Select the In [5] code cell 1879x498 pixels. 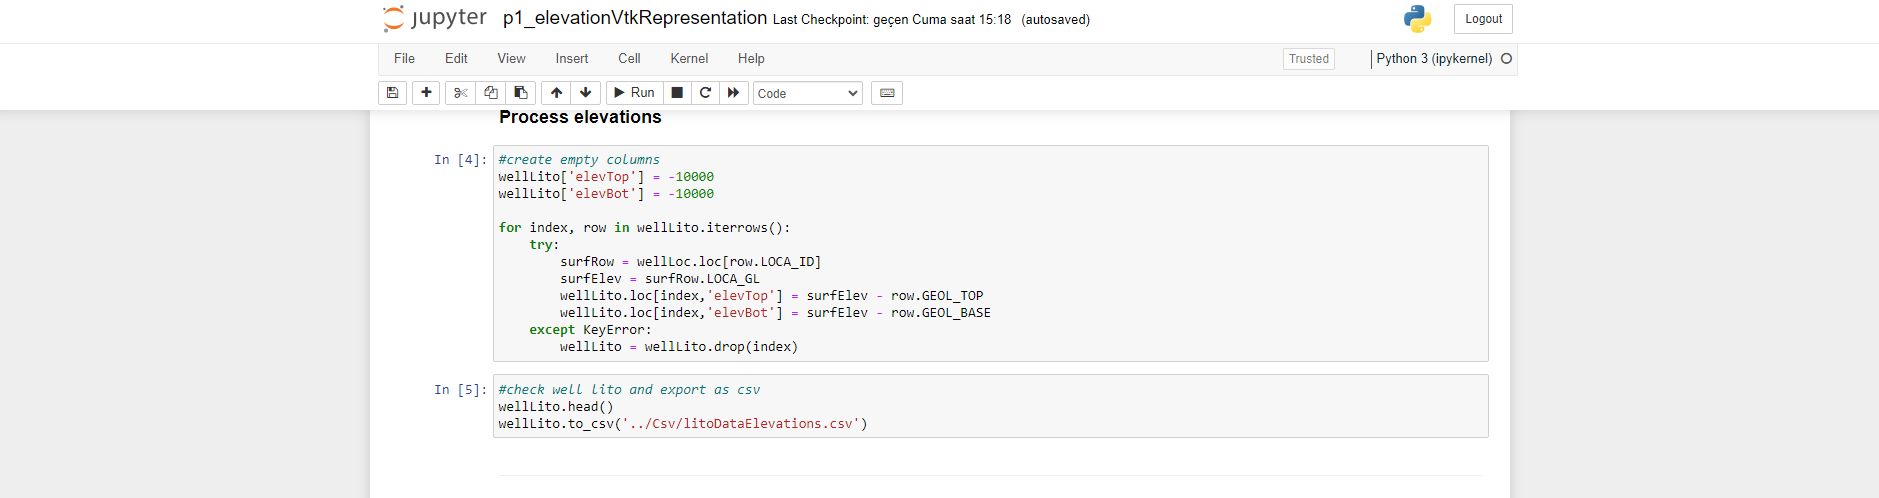click(x=990, y=406)
